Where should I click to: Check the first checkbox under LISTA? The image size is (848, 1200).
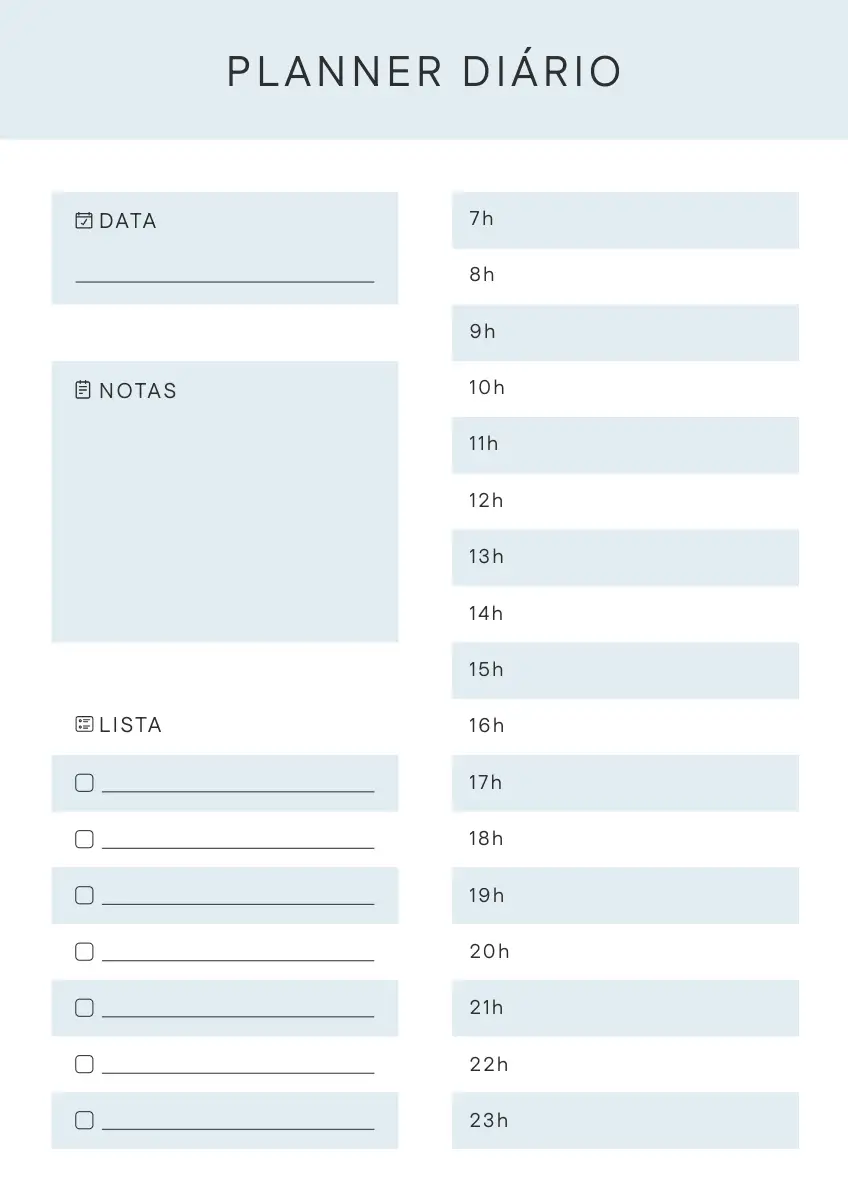click(84, 783)
